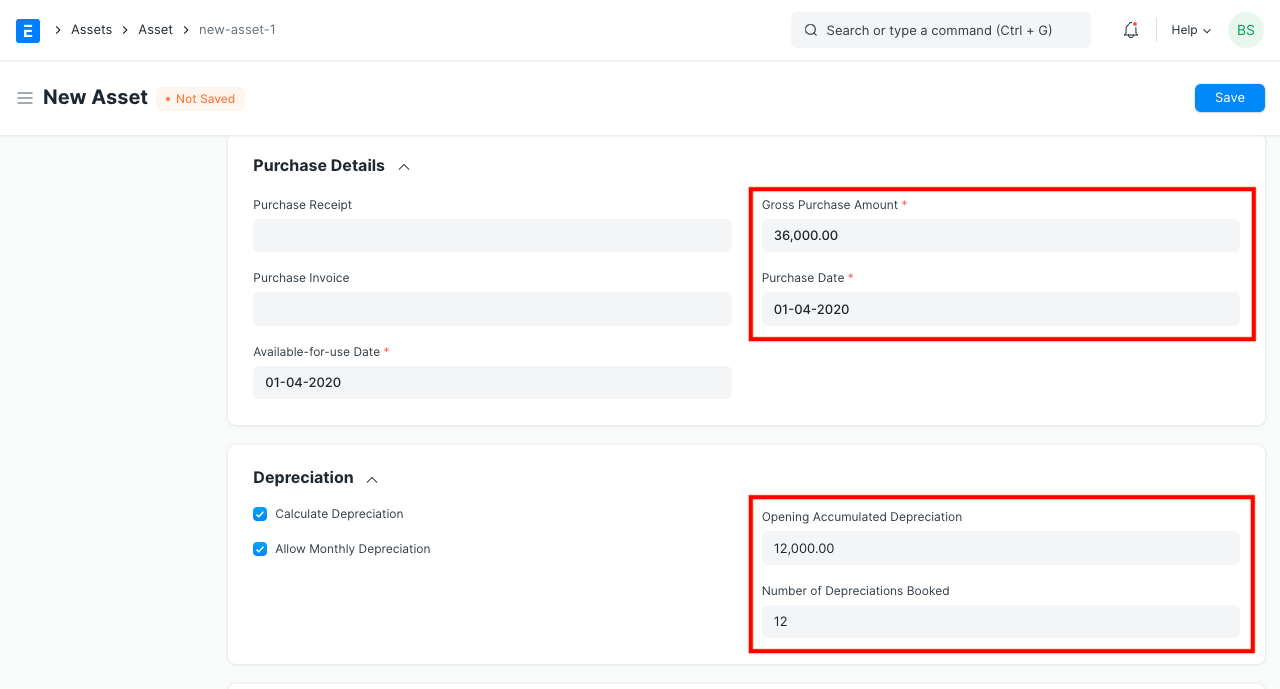1280x689 pixels.
Task: Click the BS user avatar
Action: 1245,30
